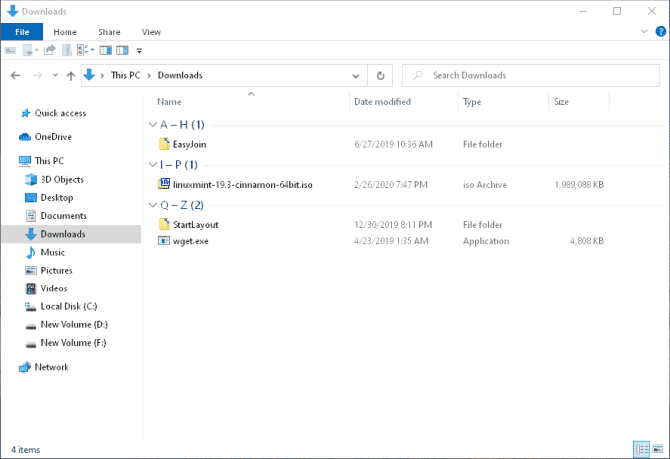Open the File menu
The height and width of the screenshot is (459, 670).
tap(22, 32)
